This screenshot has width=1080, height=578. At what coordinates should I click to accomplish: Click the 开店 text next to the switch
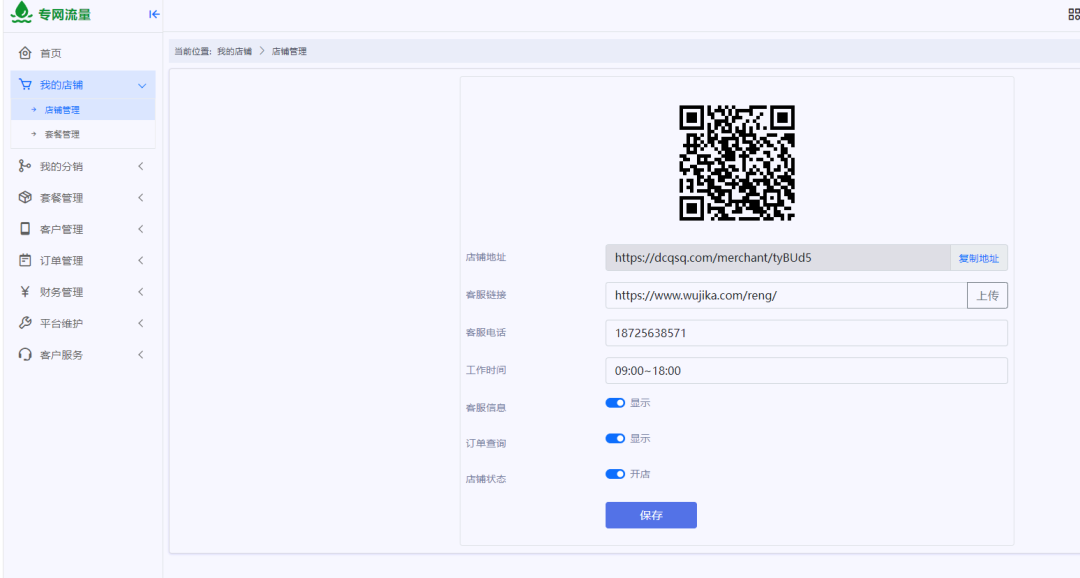pos(640,474)
